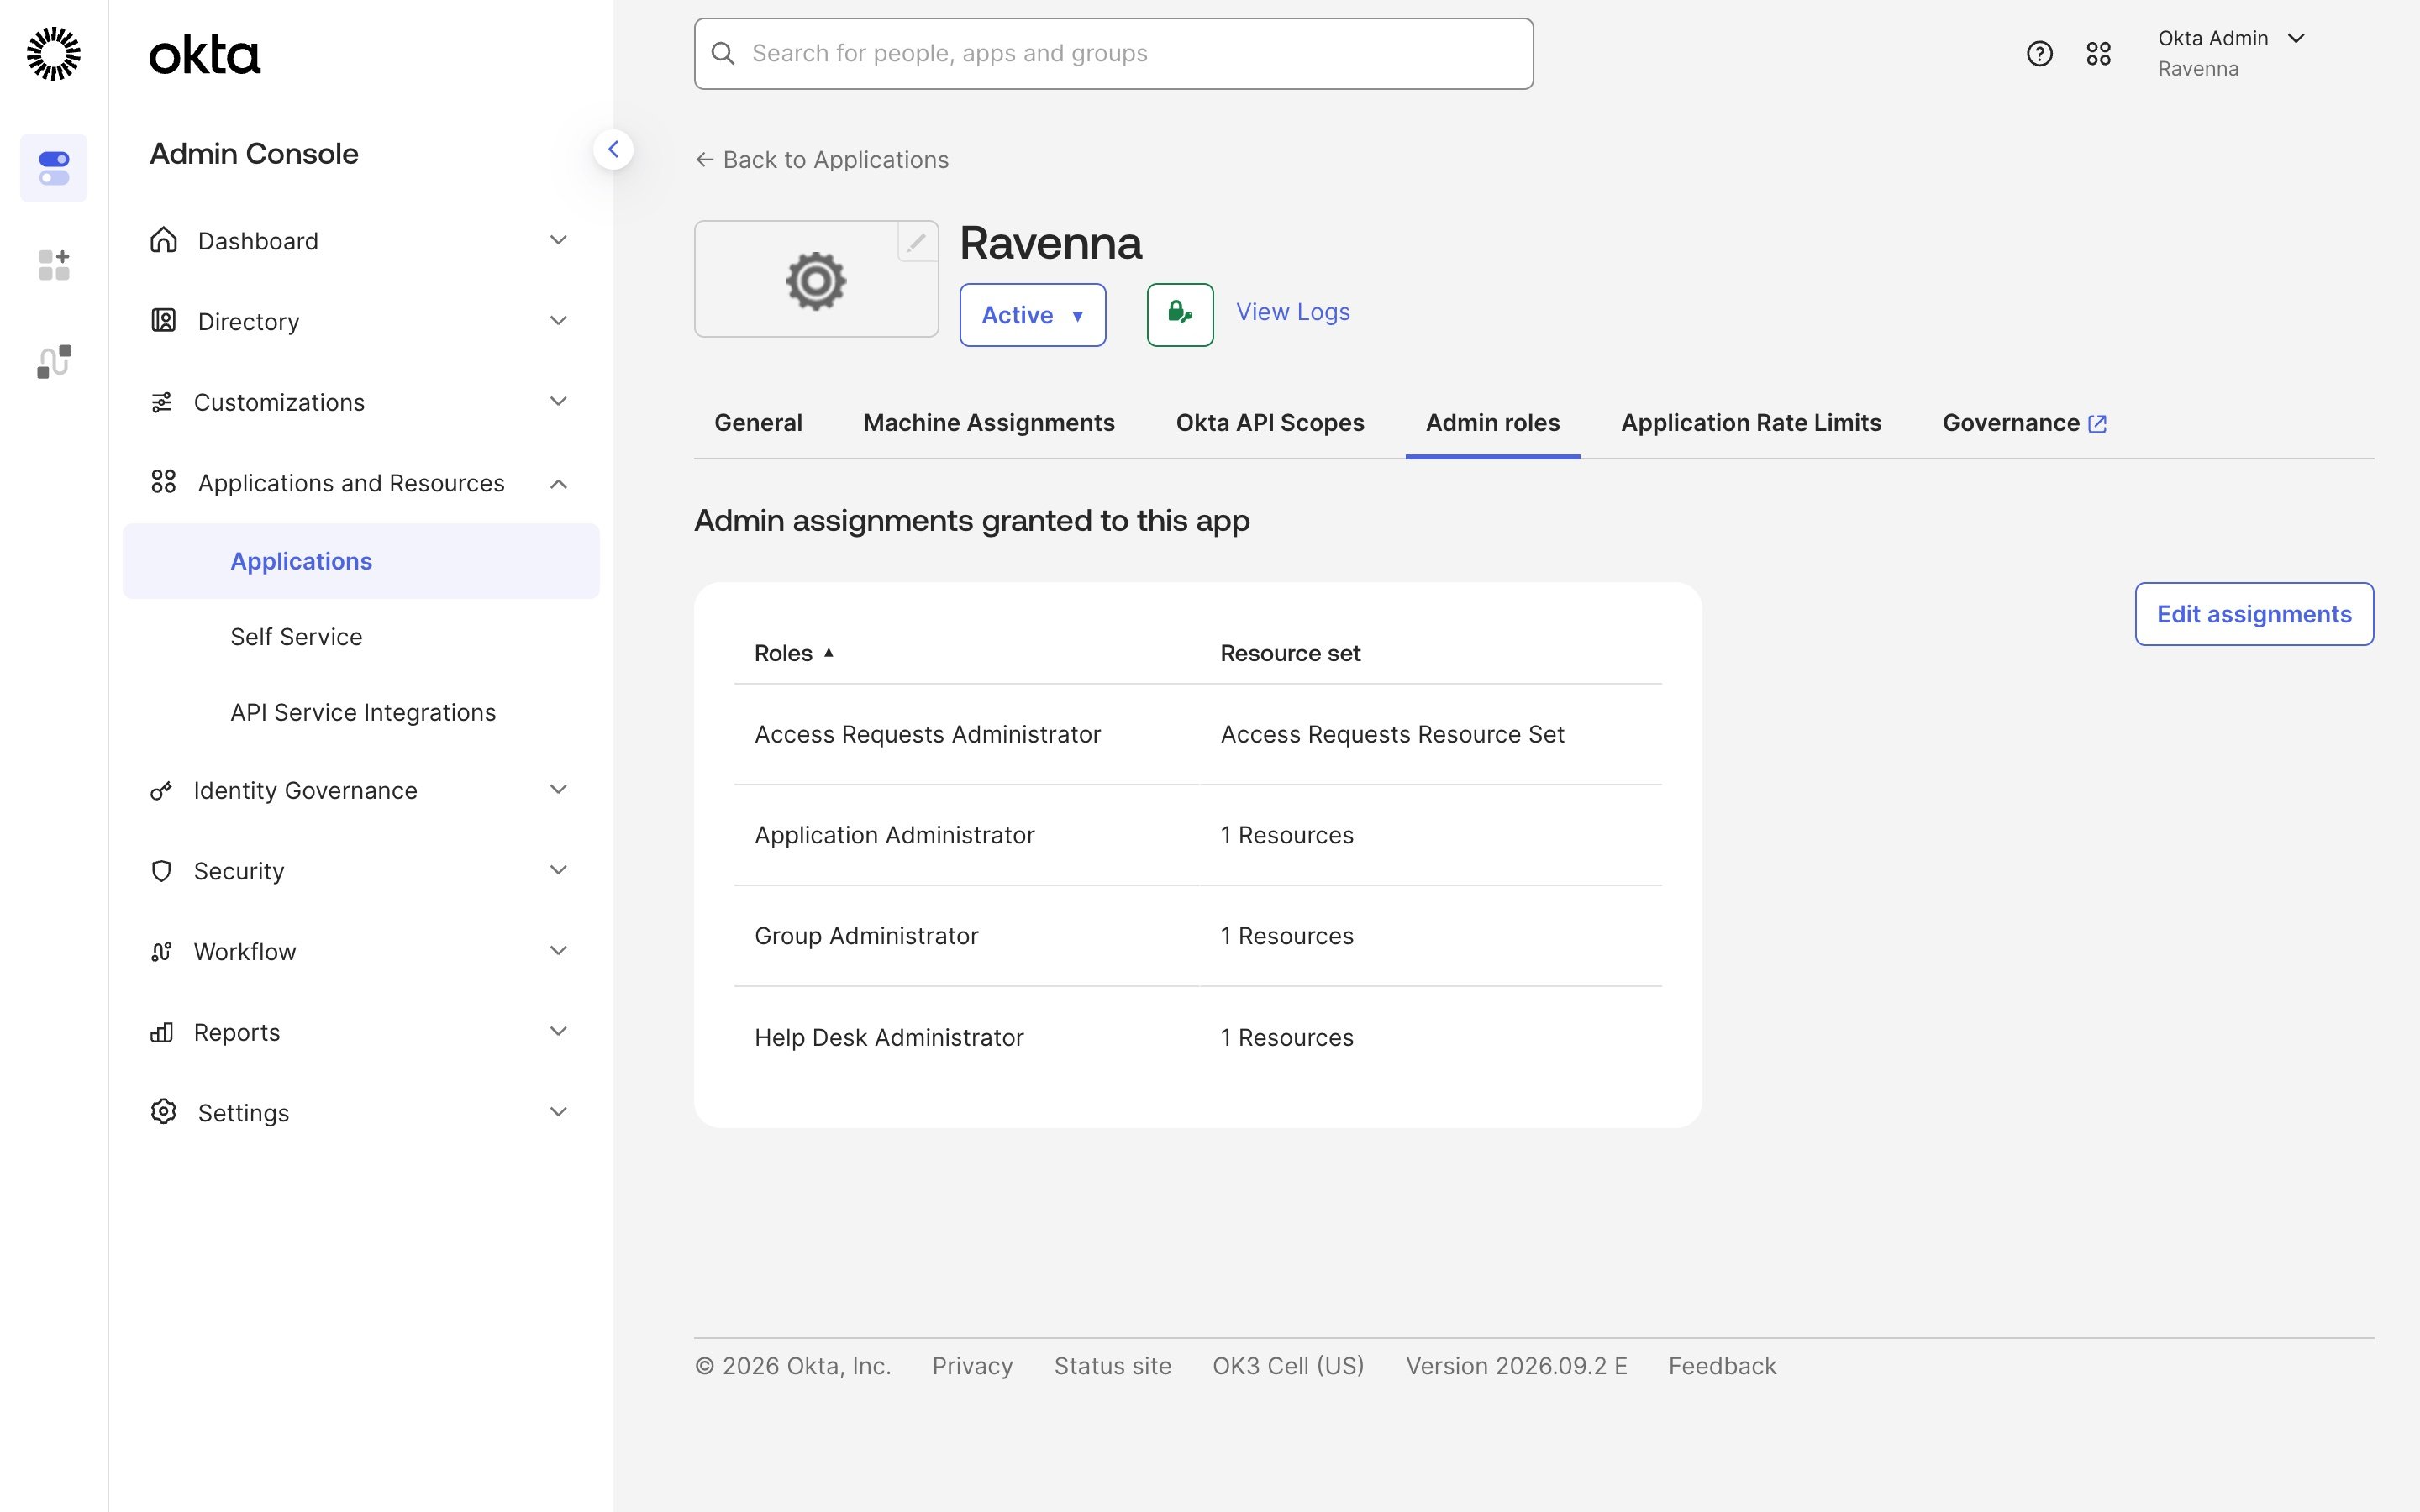
Task: Go back to Applications
Action: click(822, 160)
